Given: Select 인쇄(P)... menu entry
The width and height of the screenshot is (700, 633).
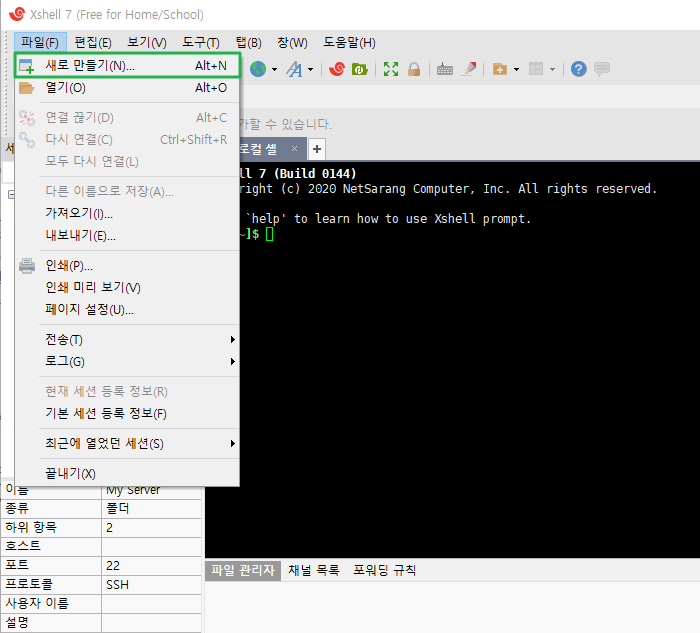Looking at the screenshot, I should tap(128, 266).
